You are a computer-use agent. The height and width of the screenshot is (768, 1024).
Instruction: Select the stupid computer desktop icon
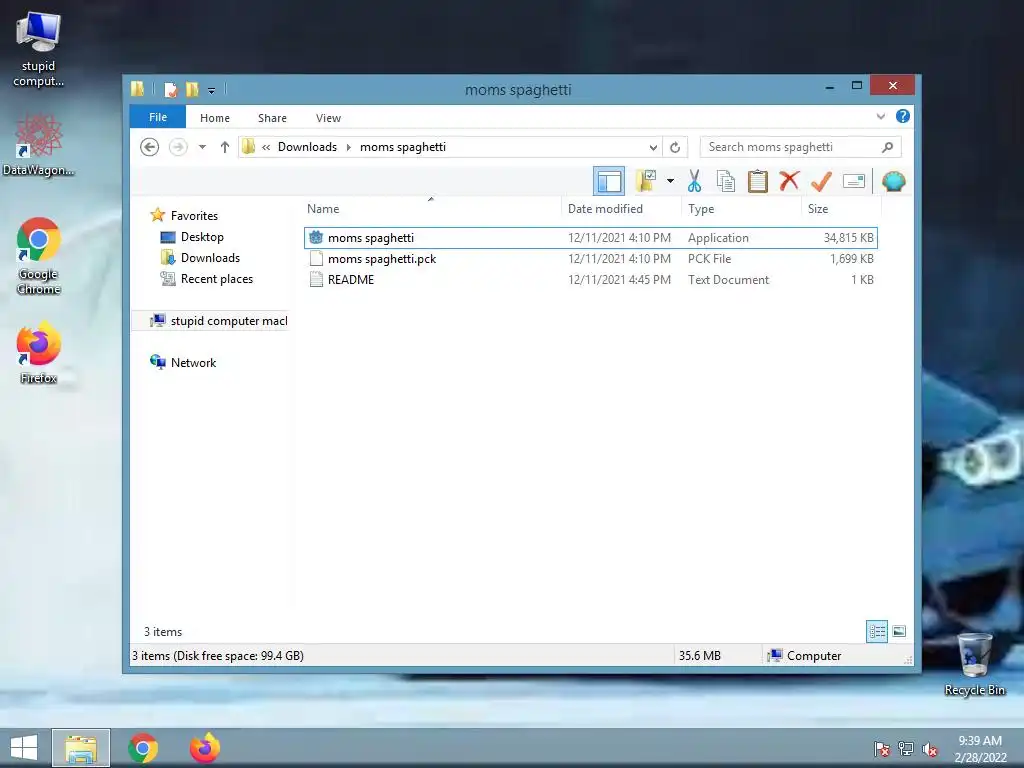click(x=39, y=49)
